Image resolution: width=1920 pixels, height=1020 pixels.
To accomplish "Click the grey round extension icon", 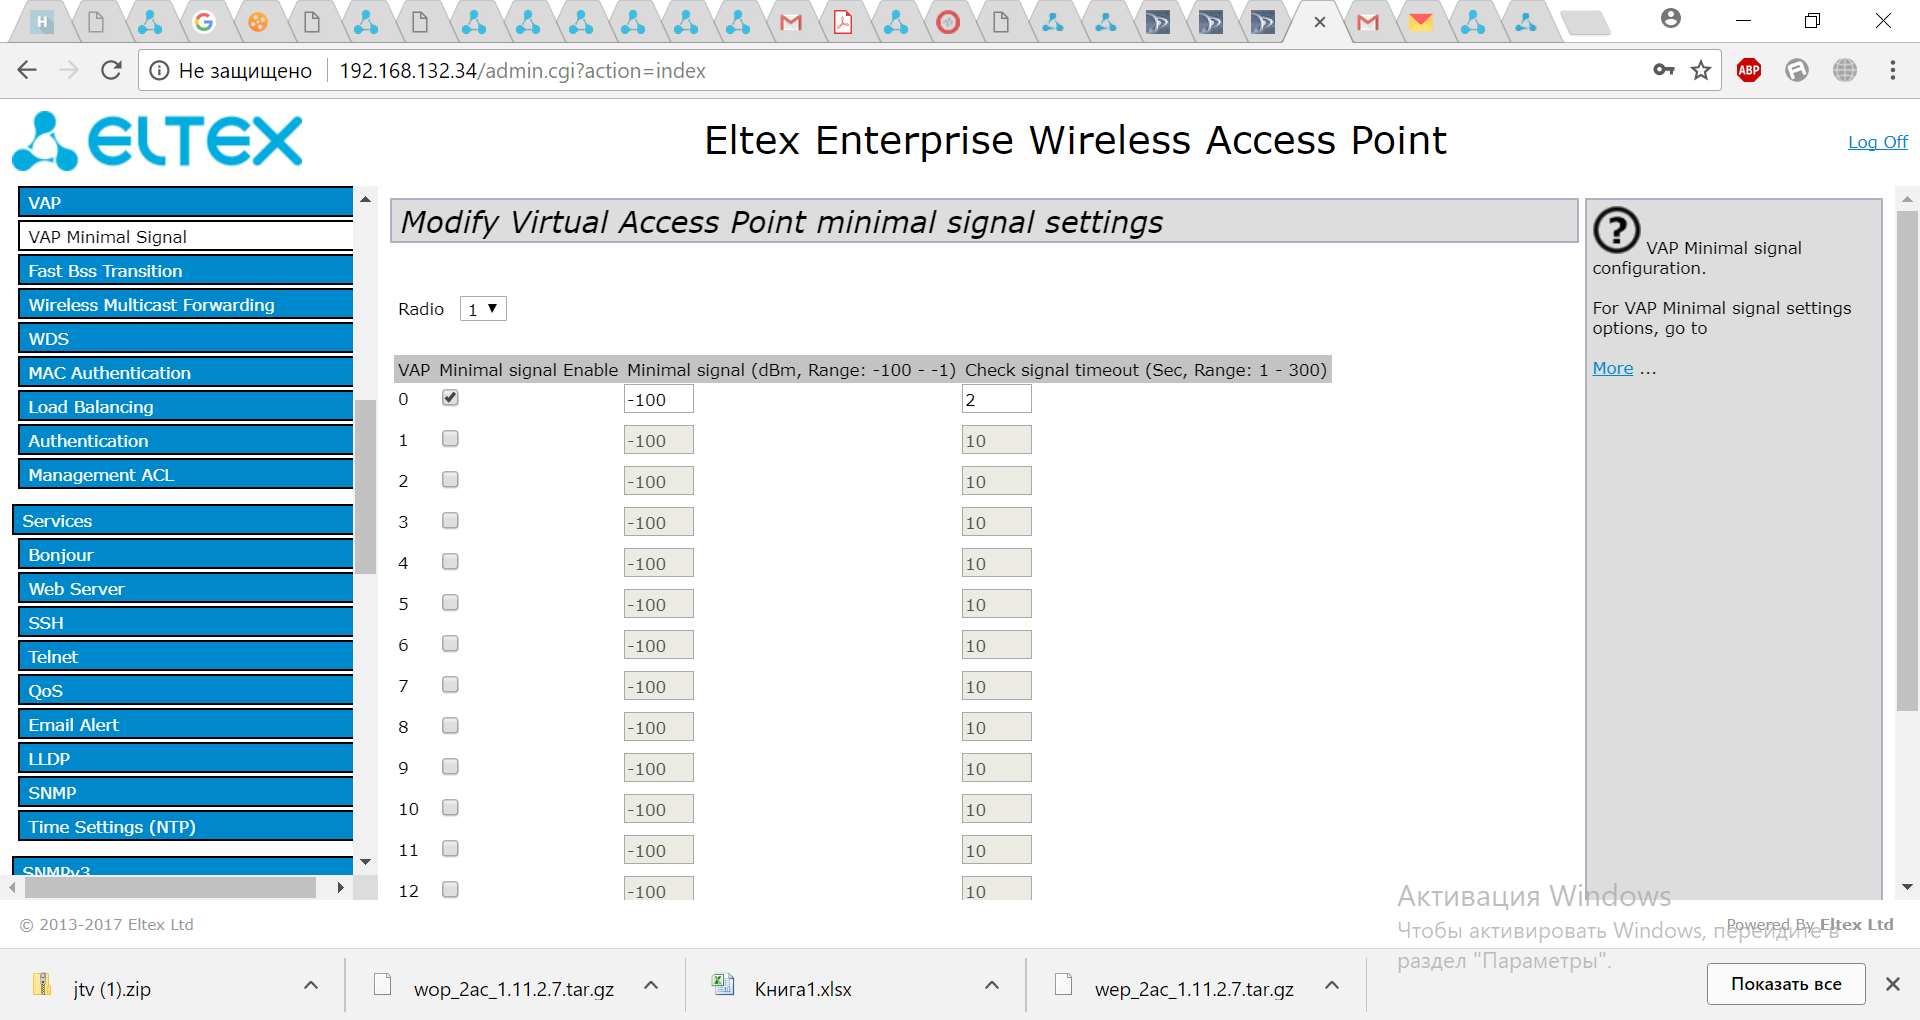I will click(1797, 70).
